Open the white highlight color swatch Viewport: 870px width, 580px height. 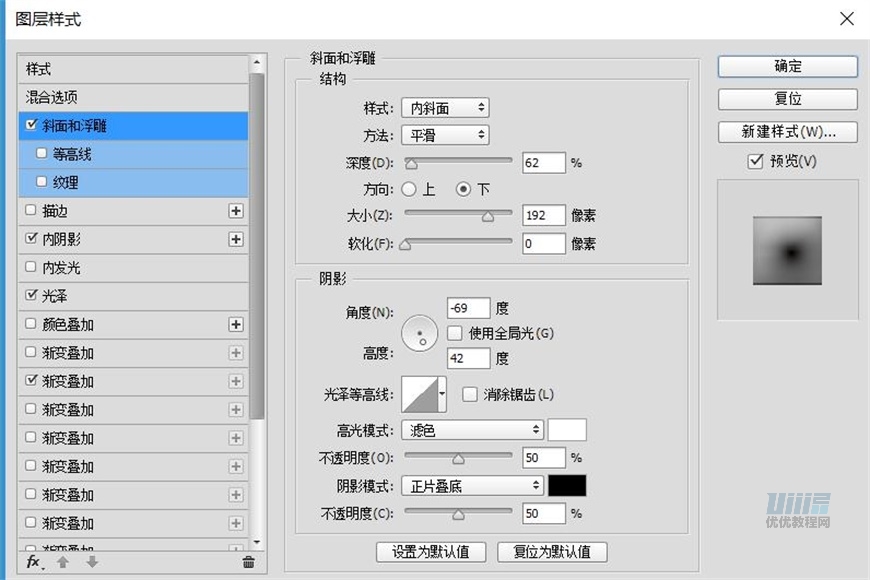[x=567, y=430]
